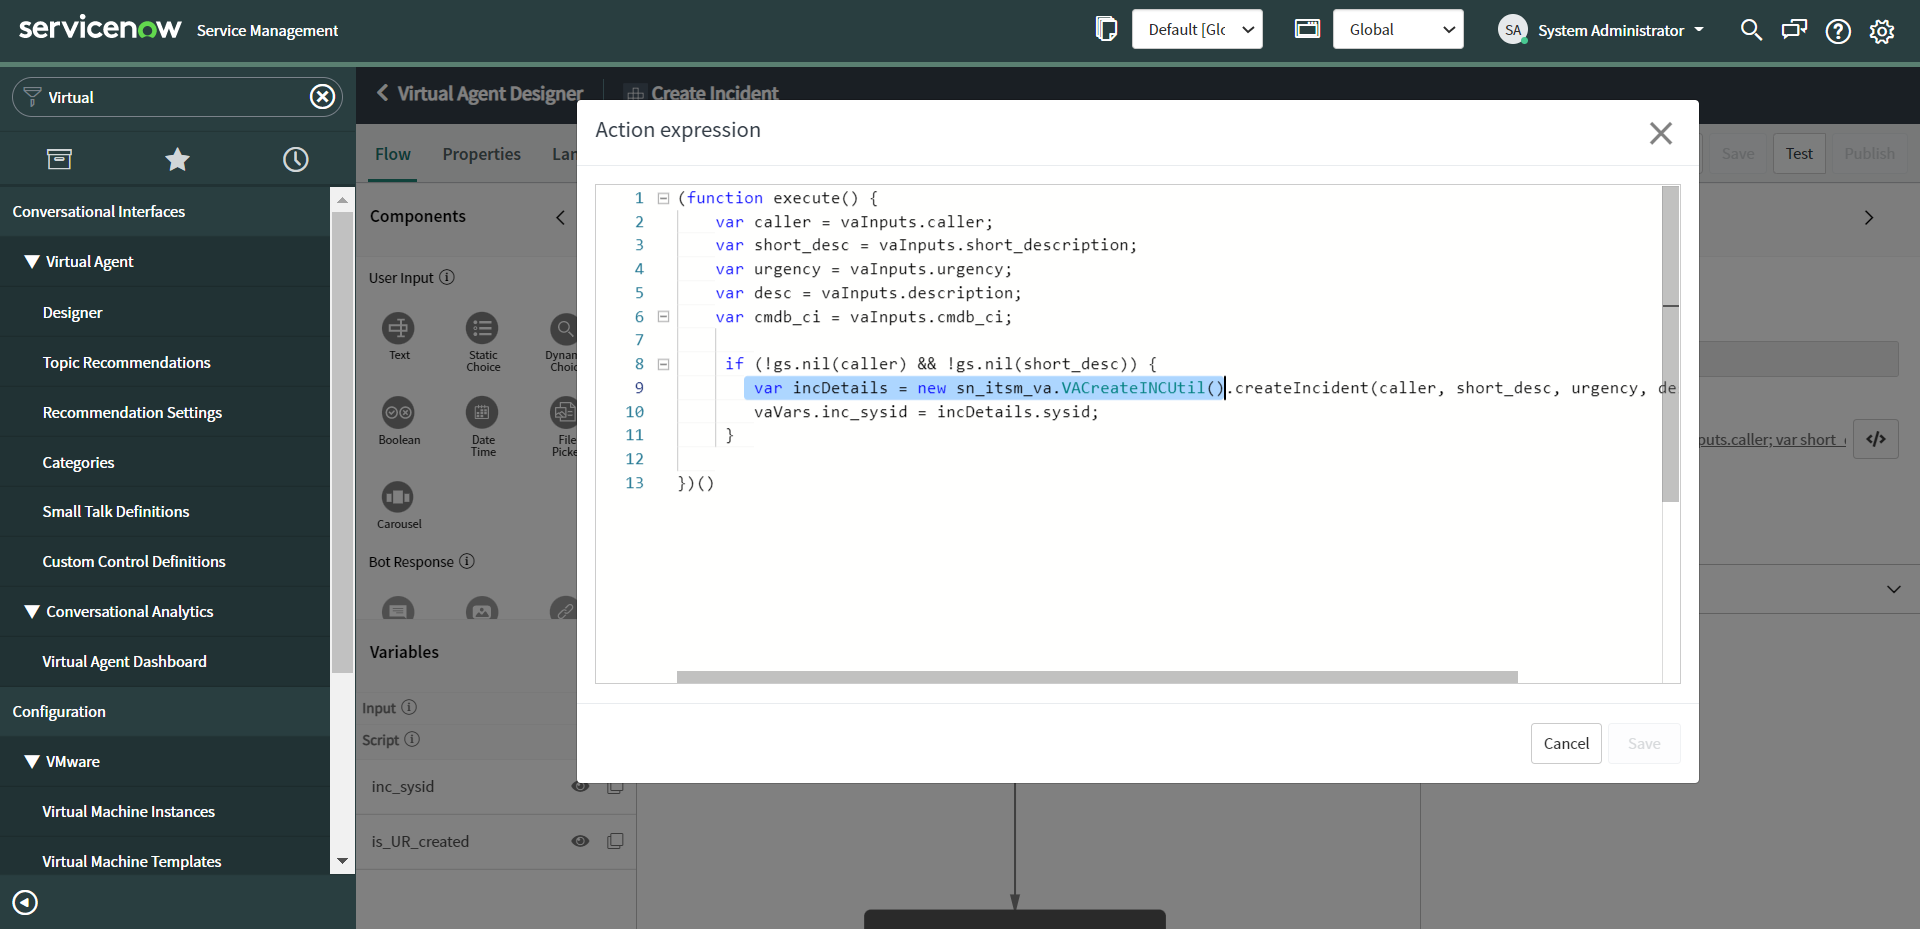
Task: Select the Text user input component
Action: click(399, 336)
